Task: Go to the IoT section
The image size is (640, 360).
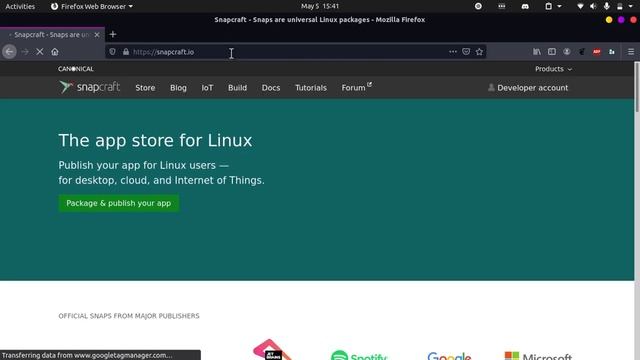Action: (207, 88)
